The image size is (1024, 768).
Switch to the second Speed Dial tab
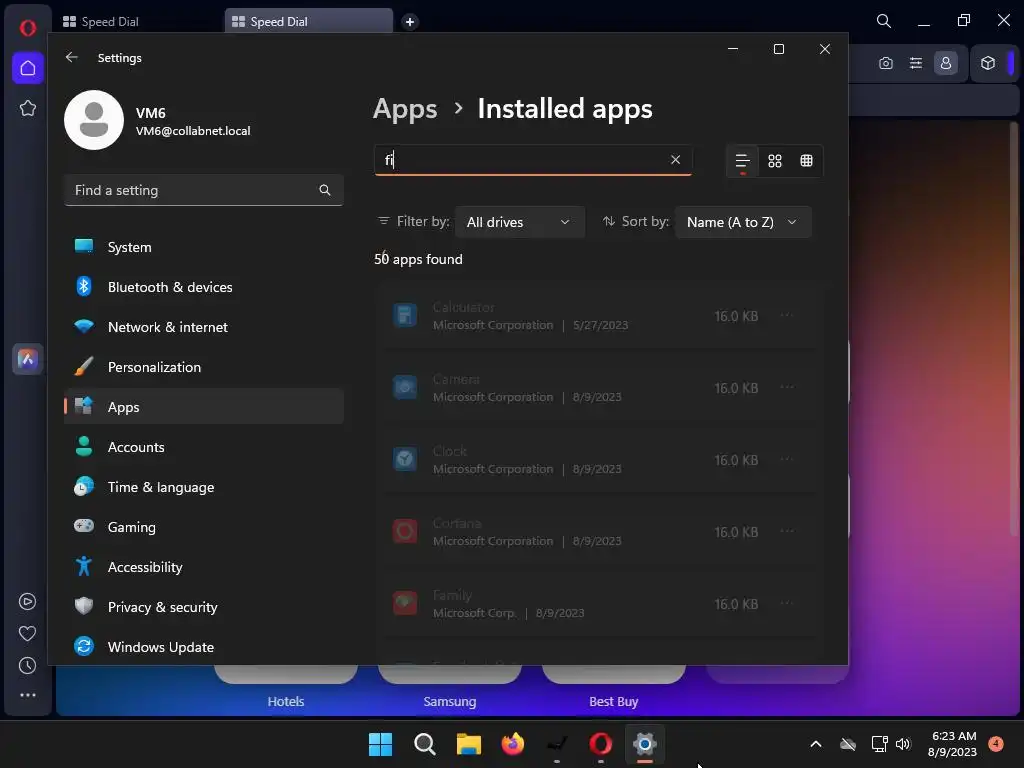[x=308, y=22]
